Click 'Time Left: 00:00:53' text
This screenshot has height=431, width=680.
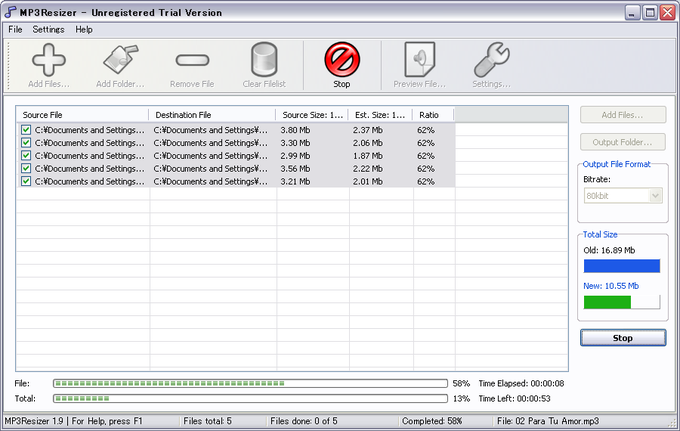click(514, 398)
